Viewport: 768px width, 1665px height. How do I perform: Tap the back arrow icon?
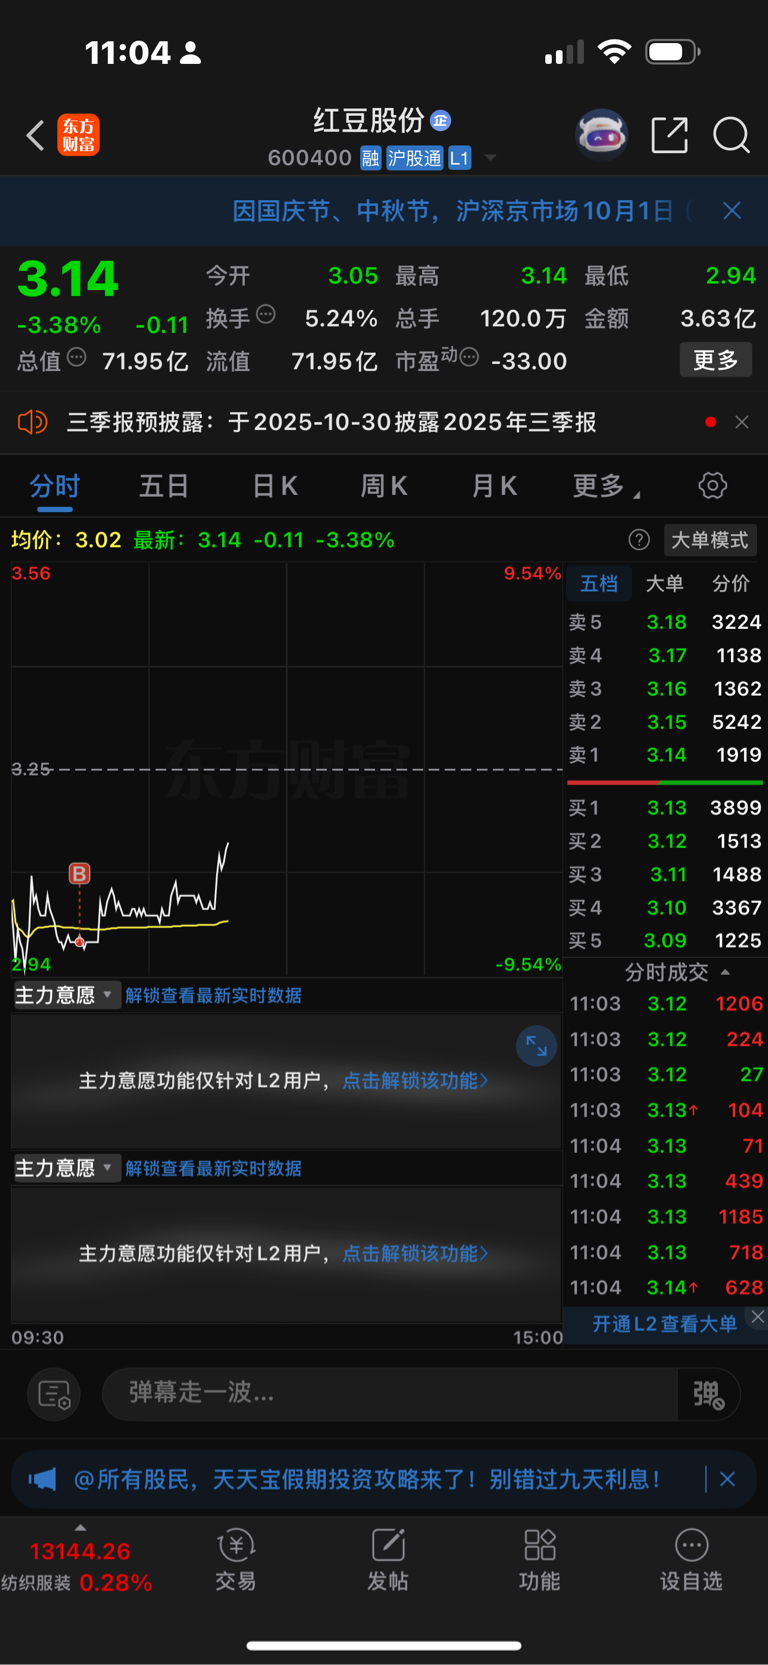click(x=35, y=135)
